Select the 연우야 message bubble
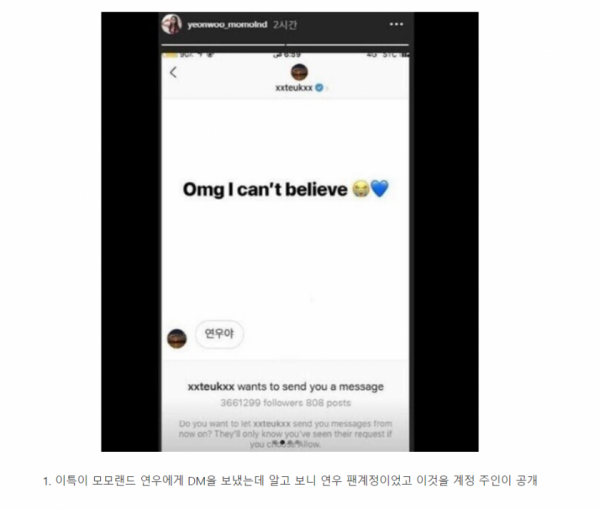Screen dimensions: 600x509 [219, 334]
